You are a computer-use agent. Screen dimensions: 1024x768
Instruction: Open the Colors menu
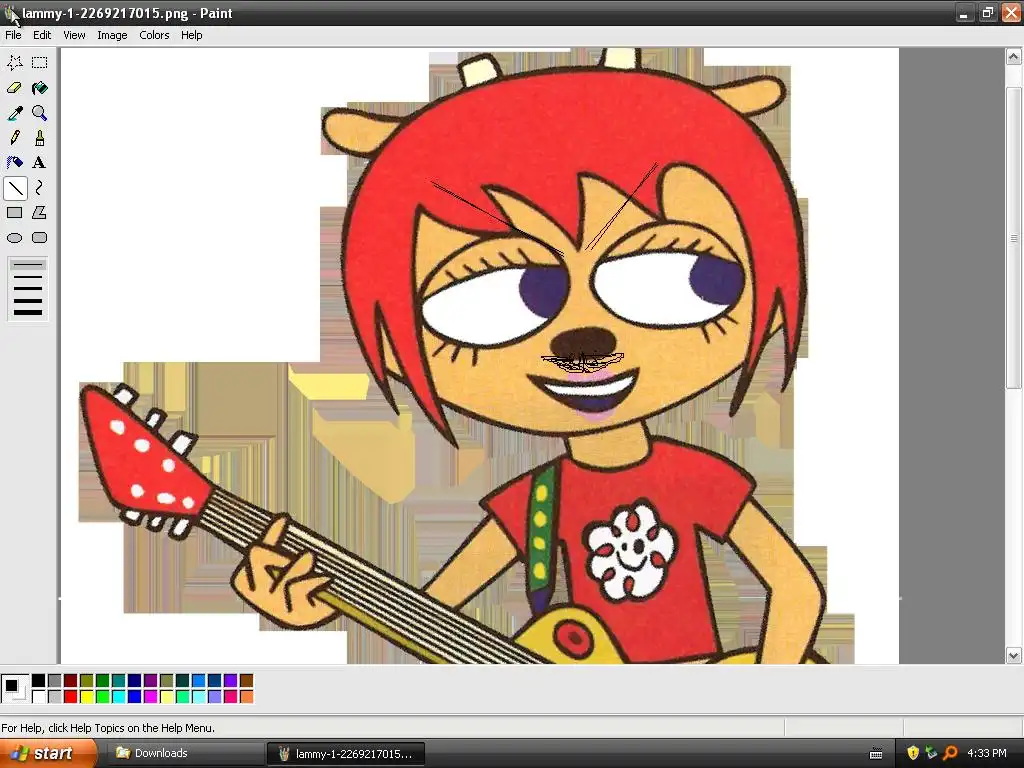(x=154, y=35)
